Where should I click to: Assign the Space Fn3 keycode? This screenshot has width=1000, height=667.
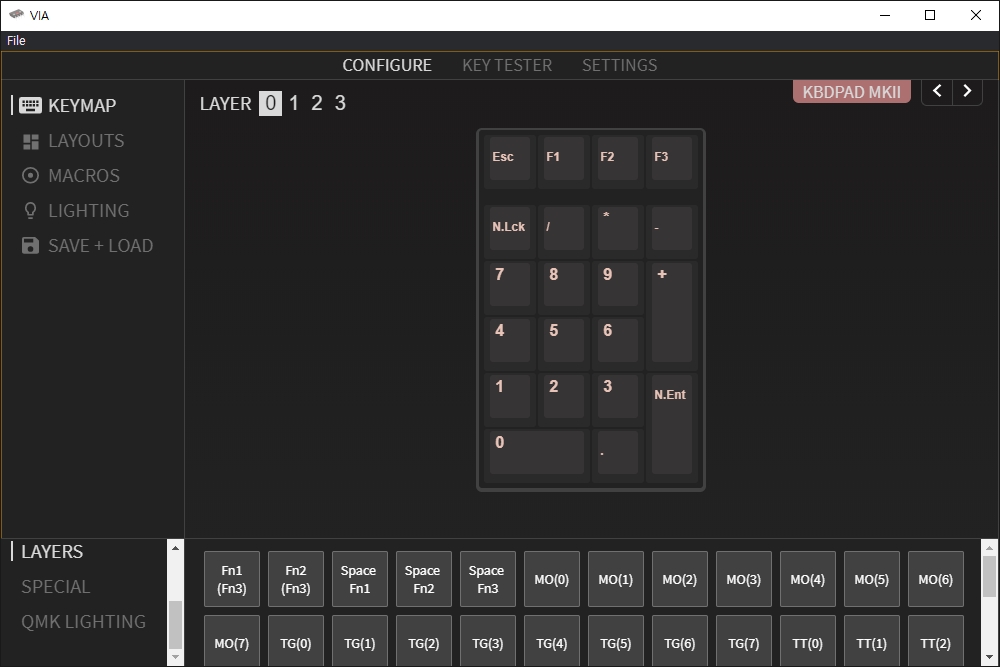coord(488,579)
